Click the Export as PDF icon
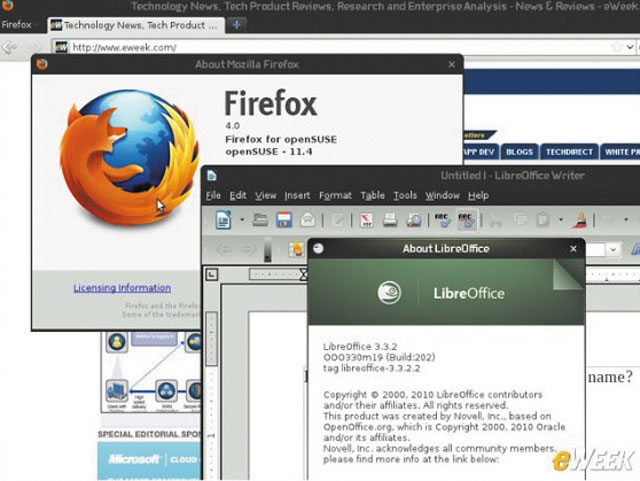The width and height of the screenshot is (640, 481). 366,220
